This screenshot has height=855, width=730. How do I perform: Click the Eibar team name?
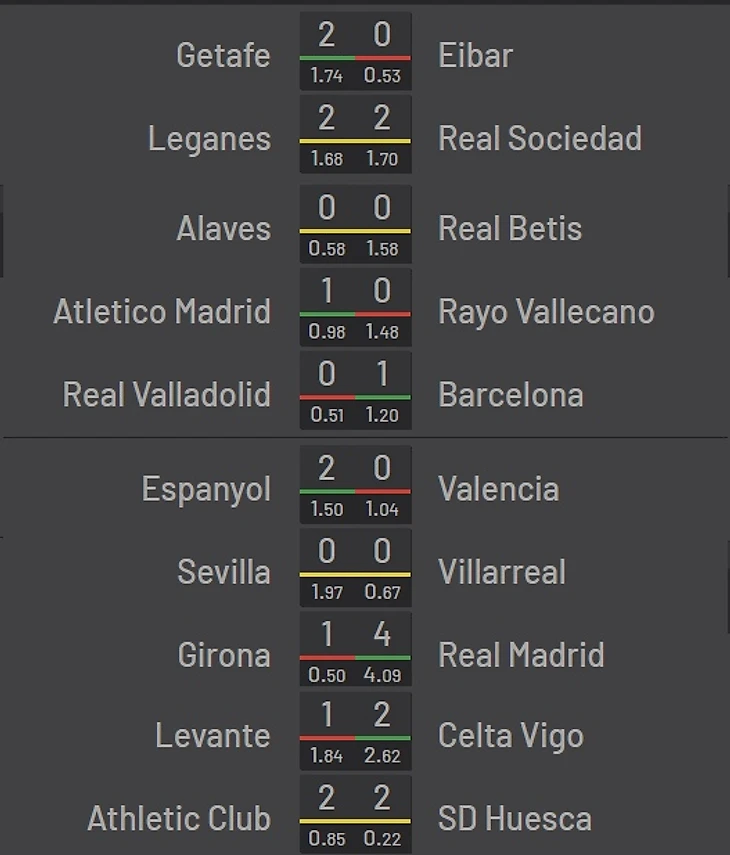click(475, 55)
